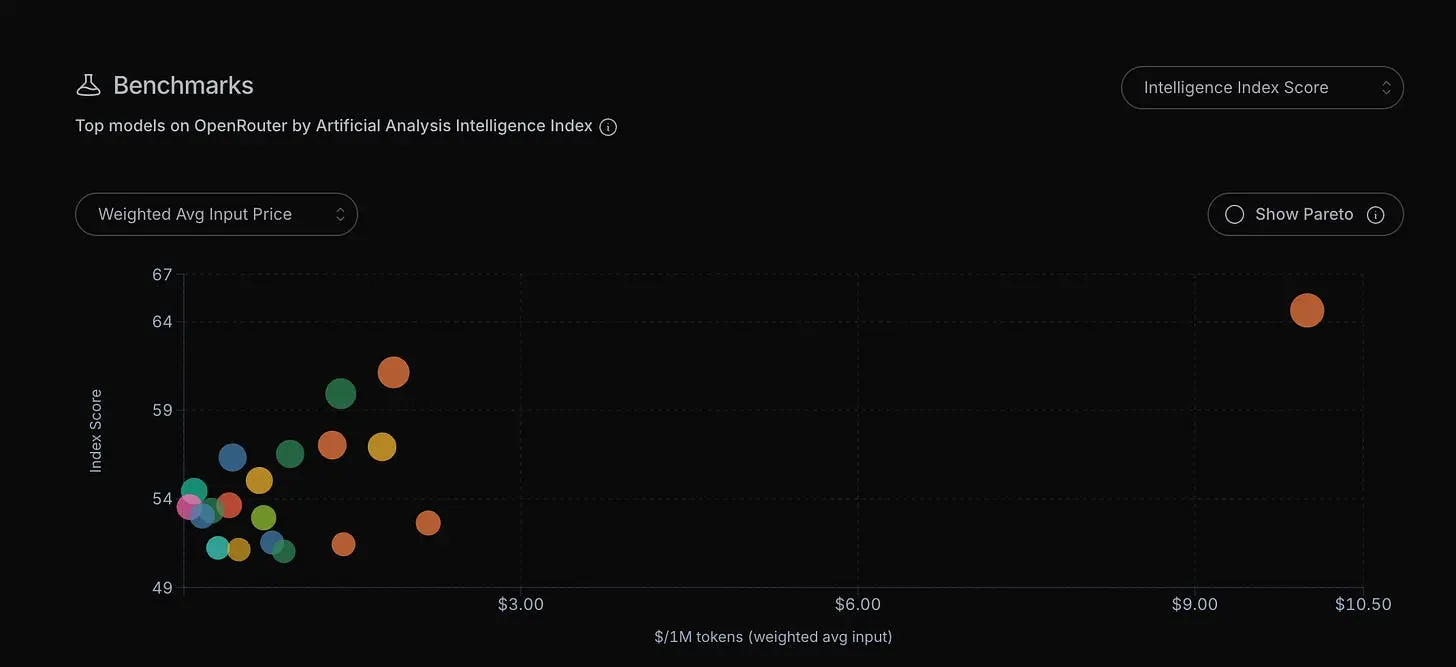
Task: Select the yellow point near score 51
Action: [x=238, y=549]
